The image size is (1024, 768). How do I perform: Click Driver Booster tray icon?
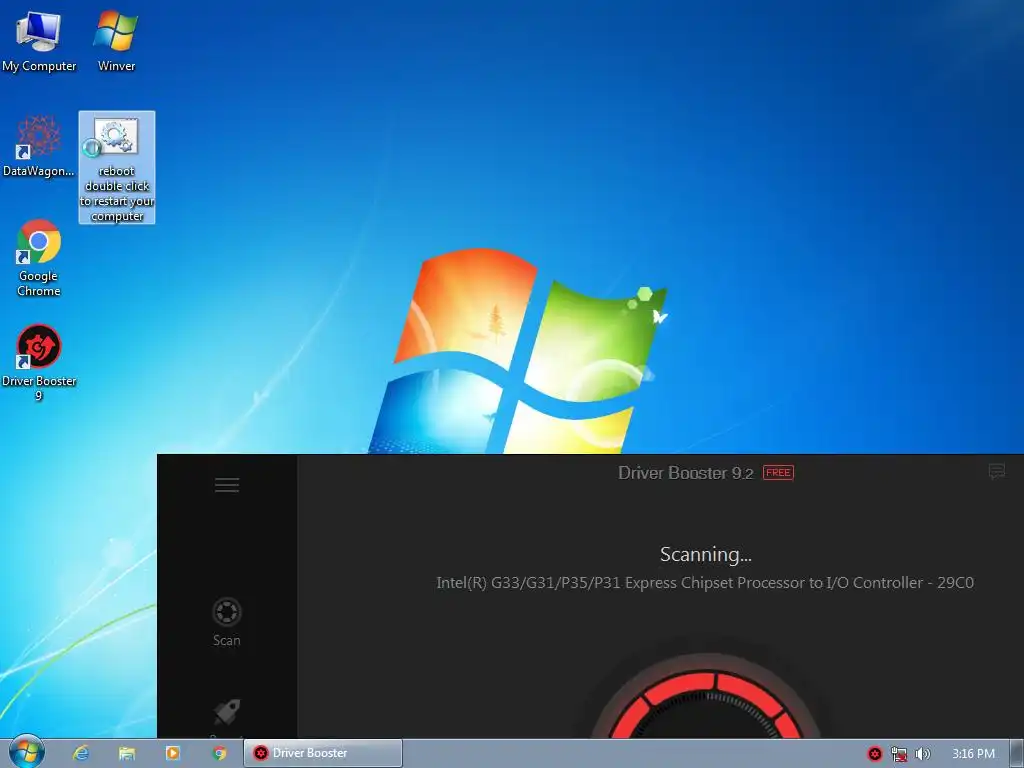tap(874, 754)
